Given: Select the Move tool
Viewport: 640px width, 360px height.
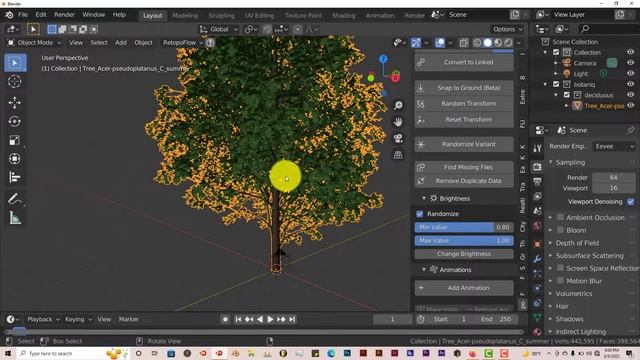Looking at the screenshot, I should click(15, 102).
